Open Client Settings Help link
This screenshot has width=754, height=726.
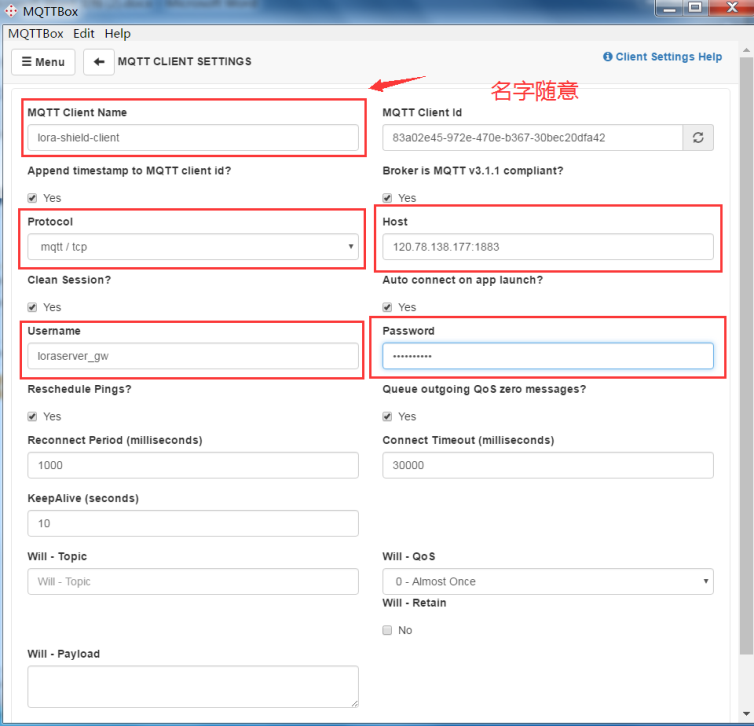(x=663, y=57)
